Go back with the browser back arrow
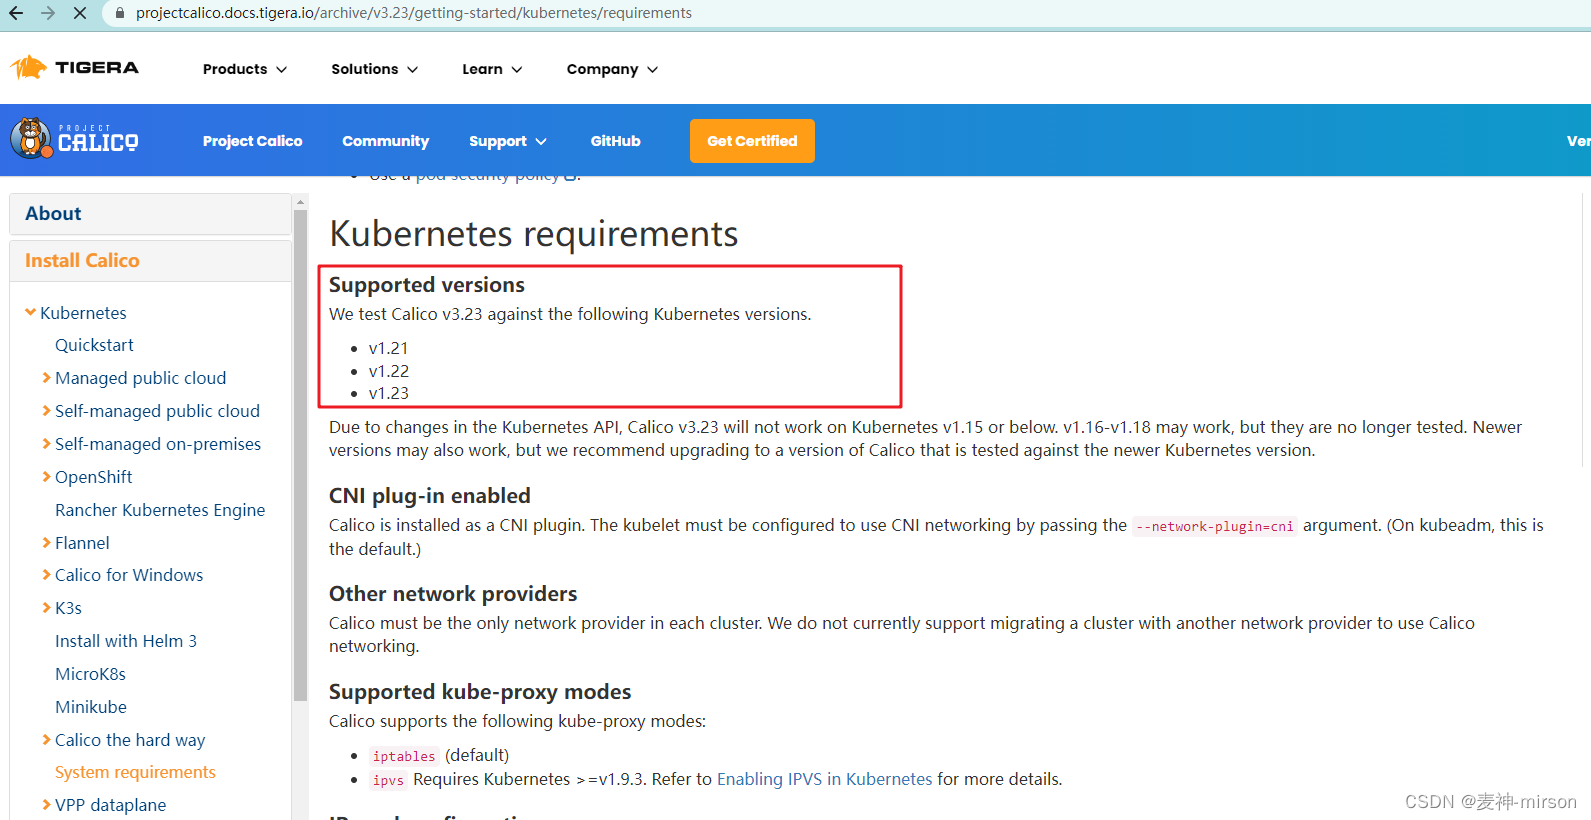The height and width of the screenshot is (820, 1591). pos(16,13)
